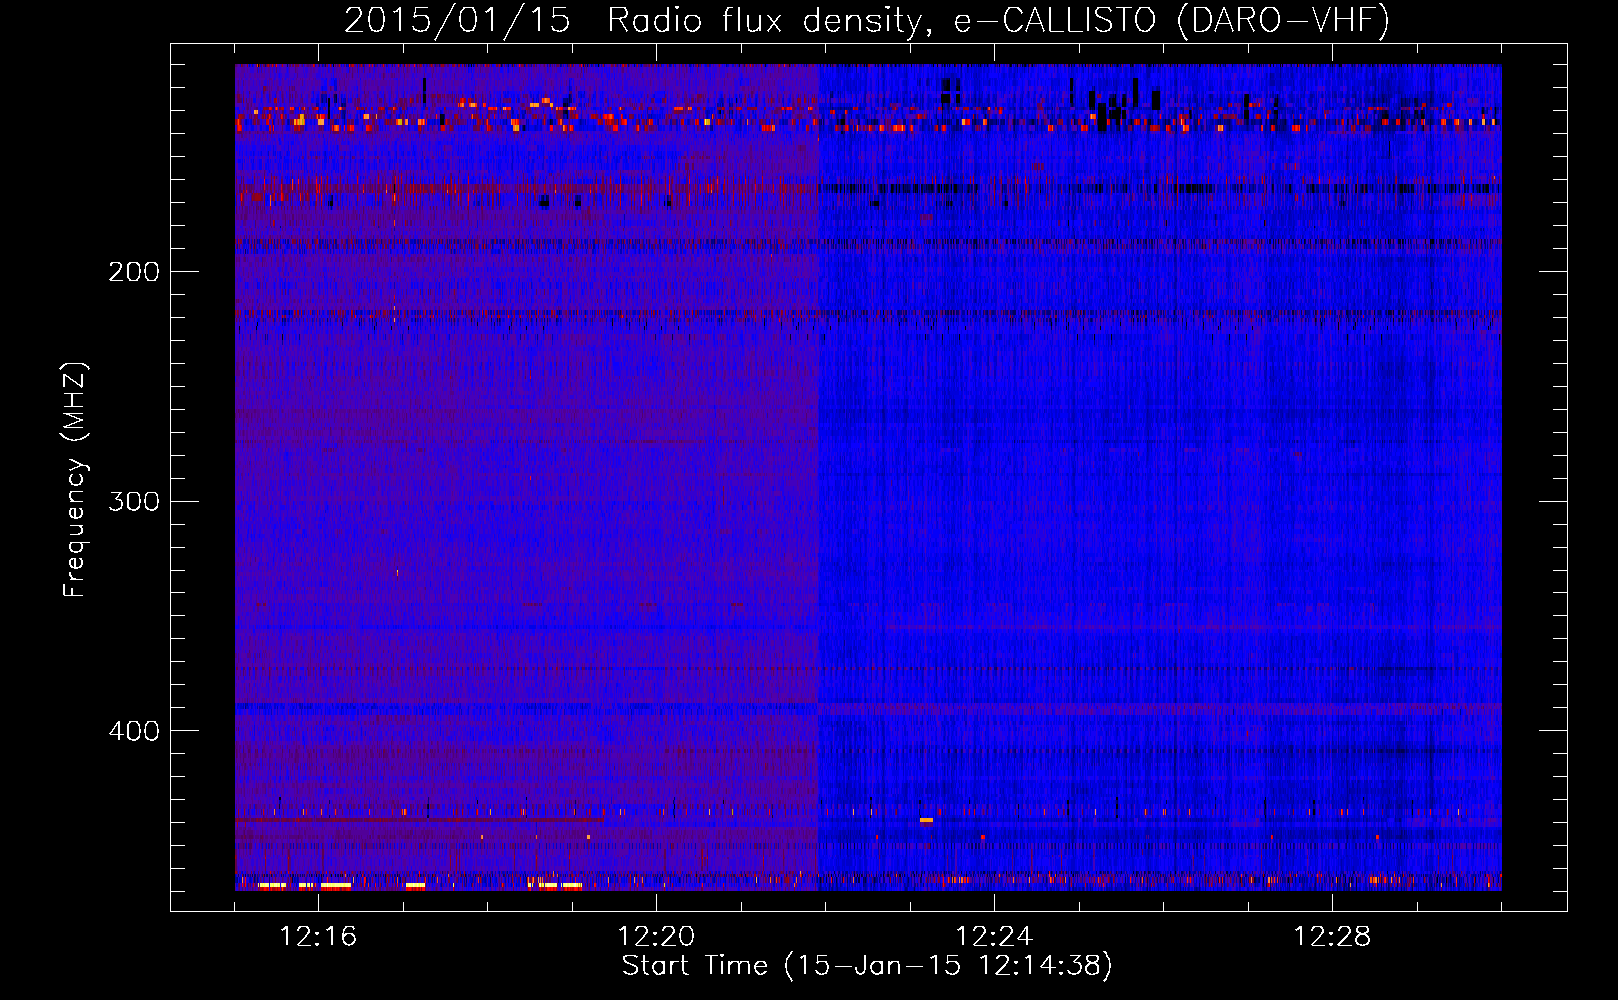
Task: Click the bright white-yellow streak at bottom left
Action: [335, 885]
